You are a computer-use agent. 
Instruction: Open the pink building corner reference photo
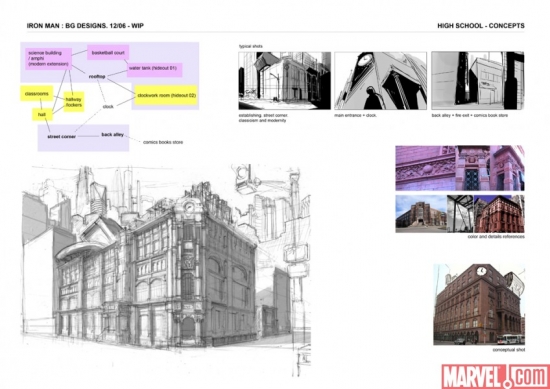(x=507, y=168)
